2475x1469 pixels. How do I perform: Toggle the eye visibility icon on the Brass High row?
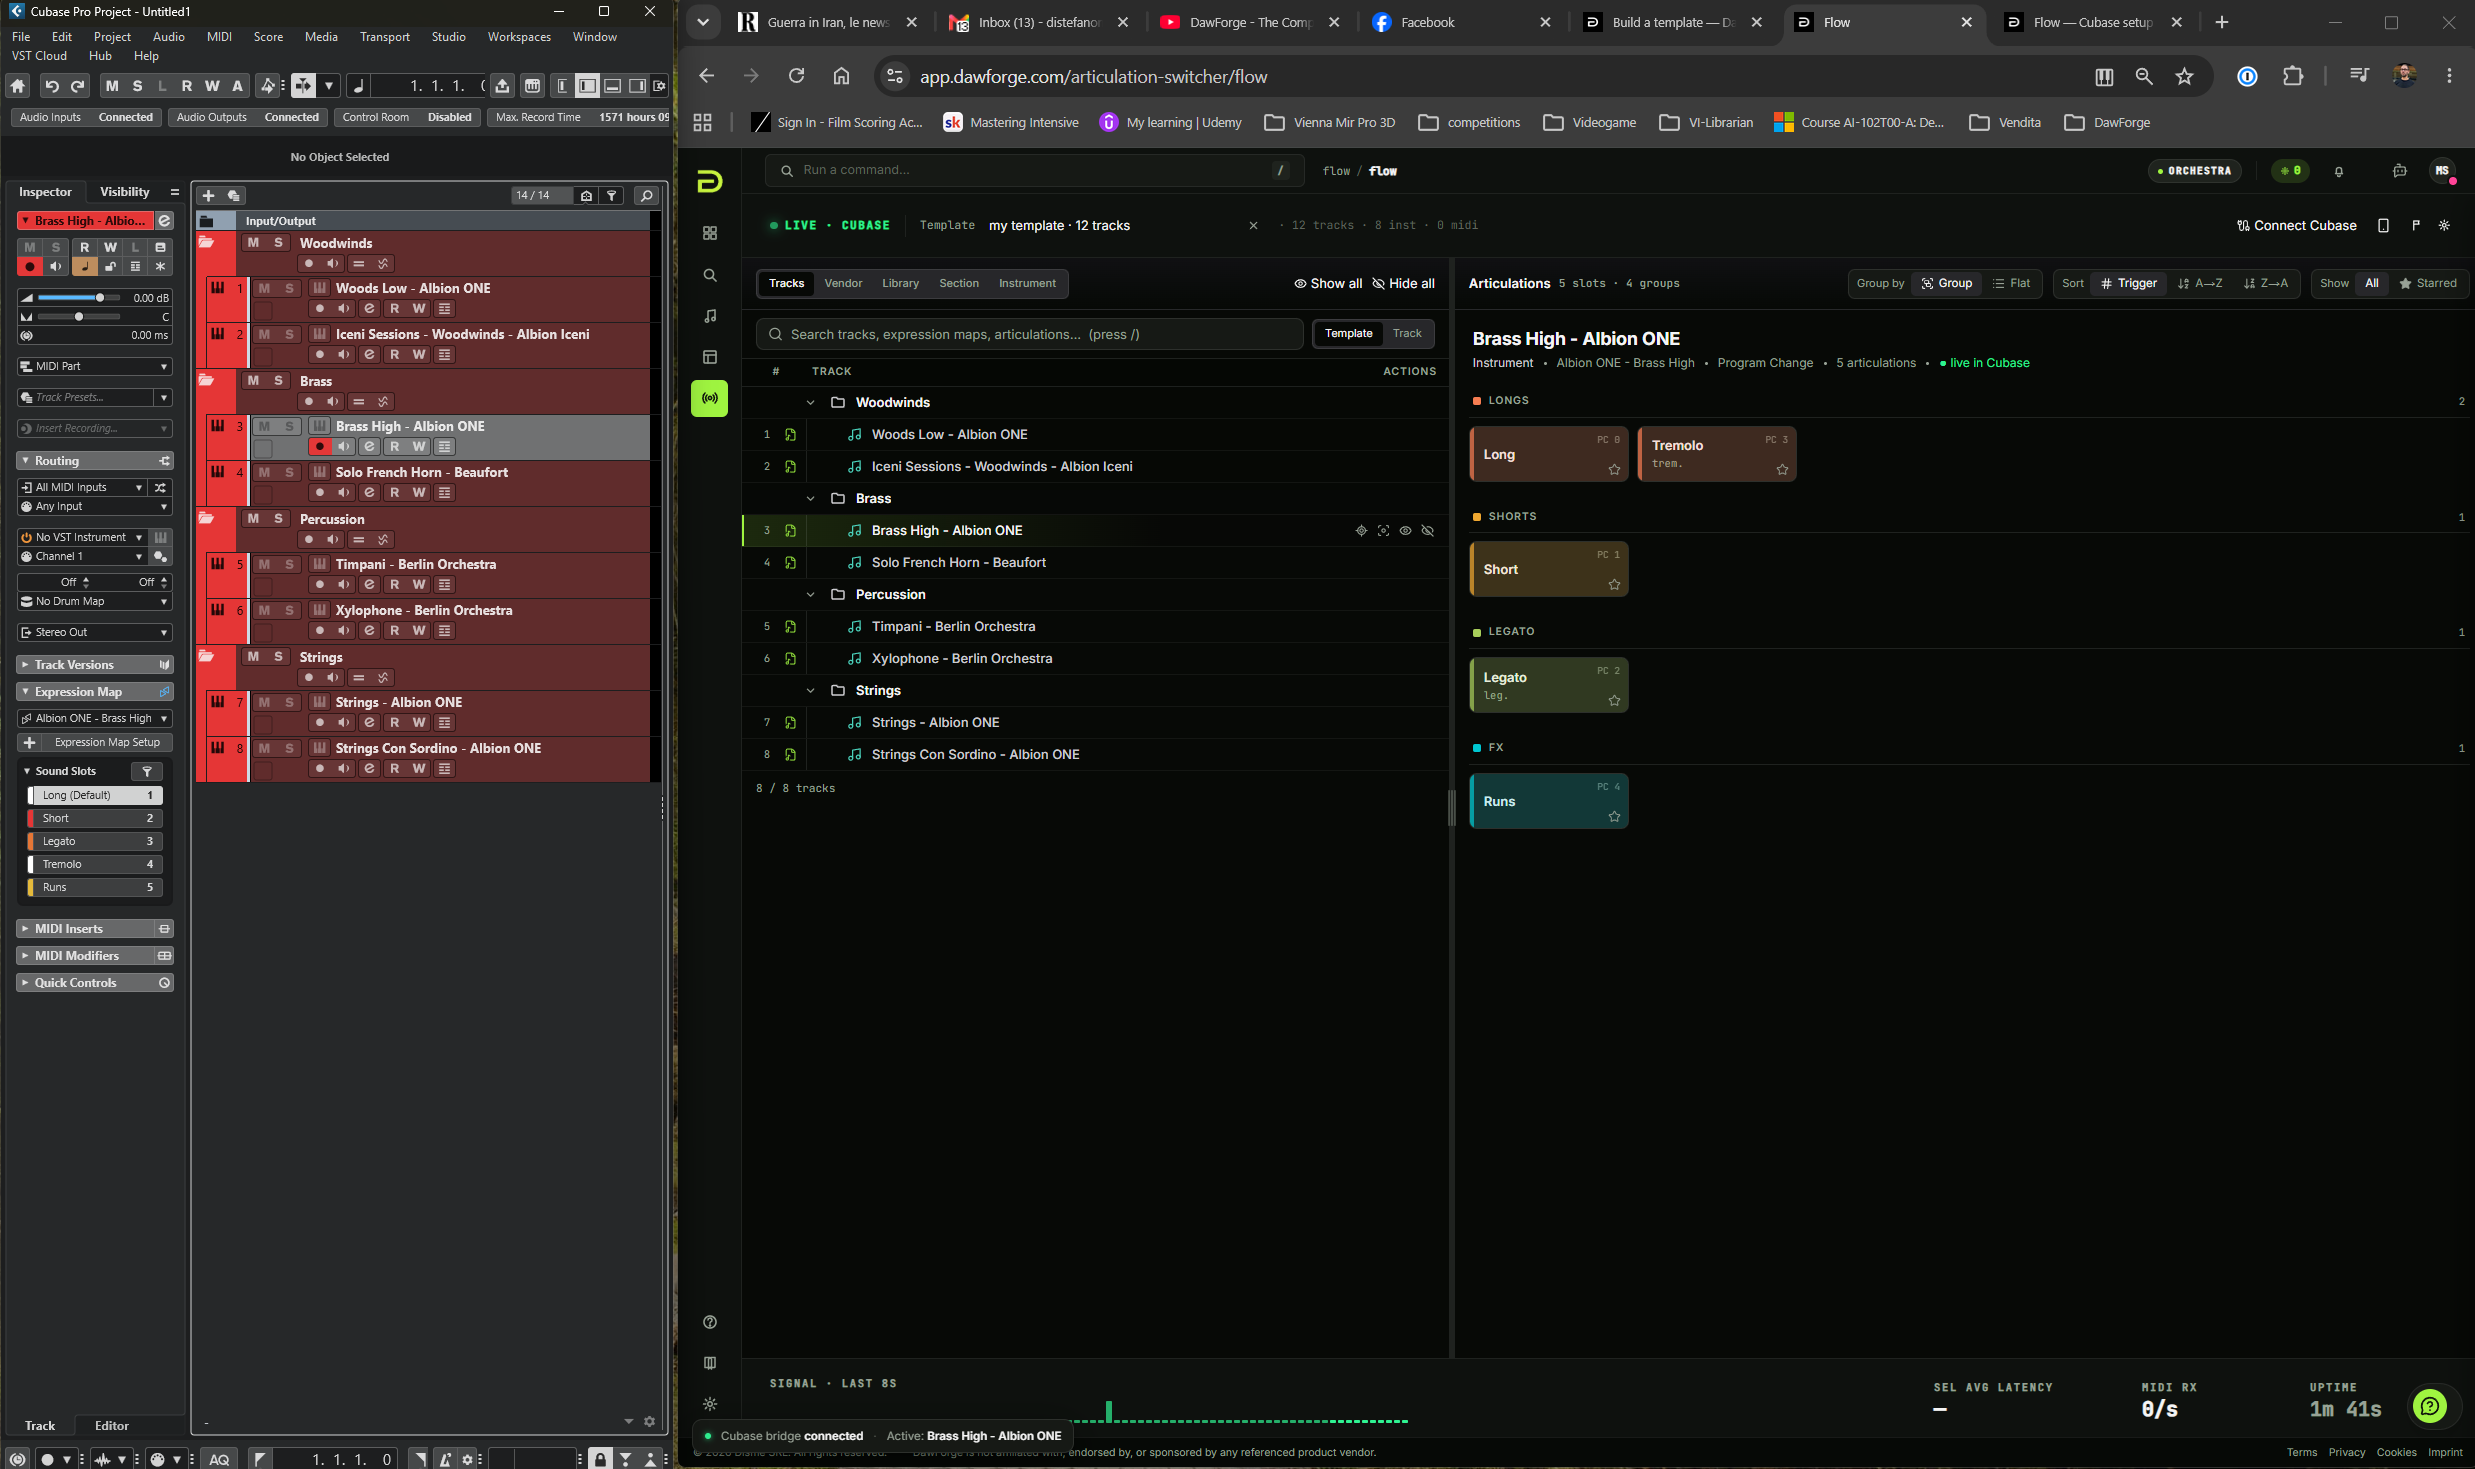click(x=1405, y=531)
